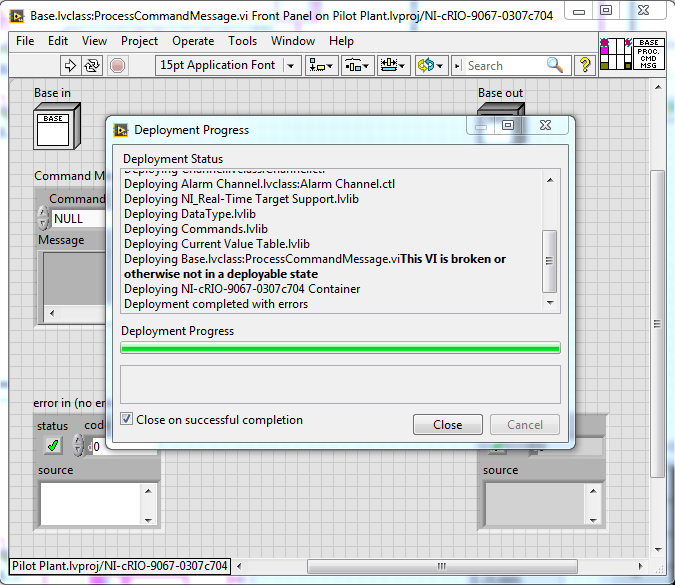This screenshot has height=585, width=675.
Task: Open the Project menu
Action: tap(139, 41)
